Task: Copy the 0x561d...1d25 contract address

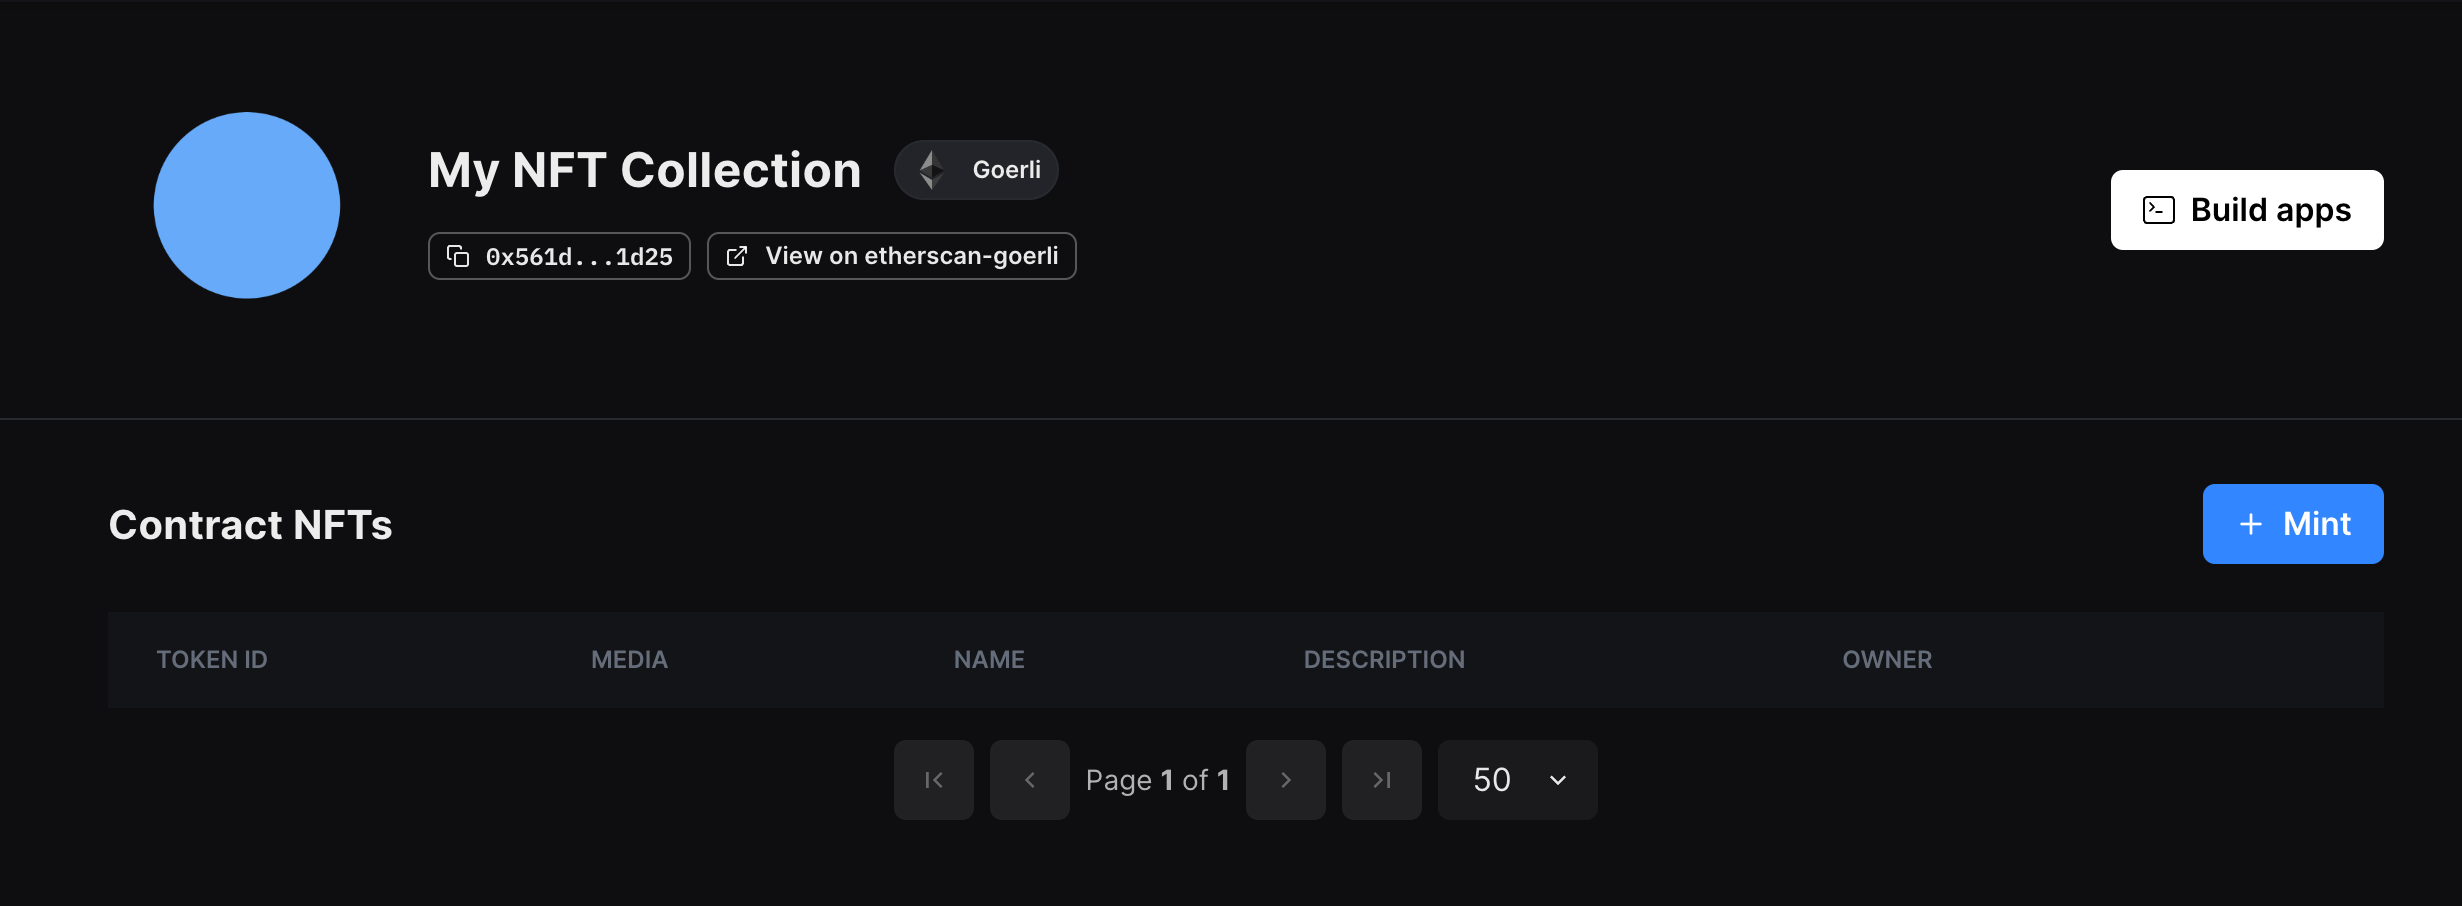Action: coord(559,256)
